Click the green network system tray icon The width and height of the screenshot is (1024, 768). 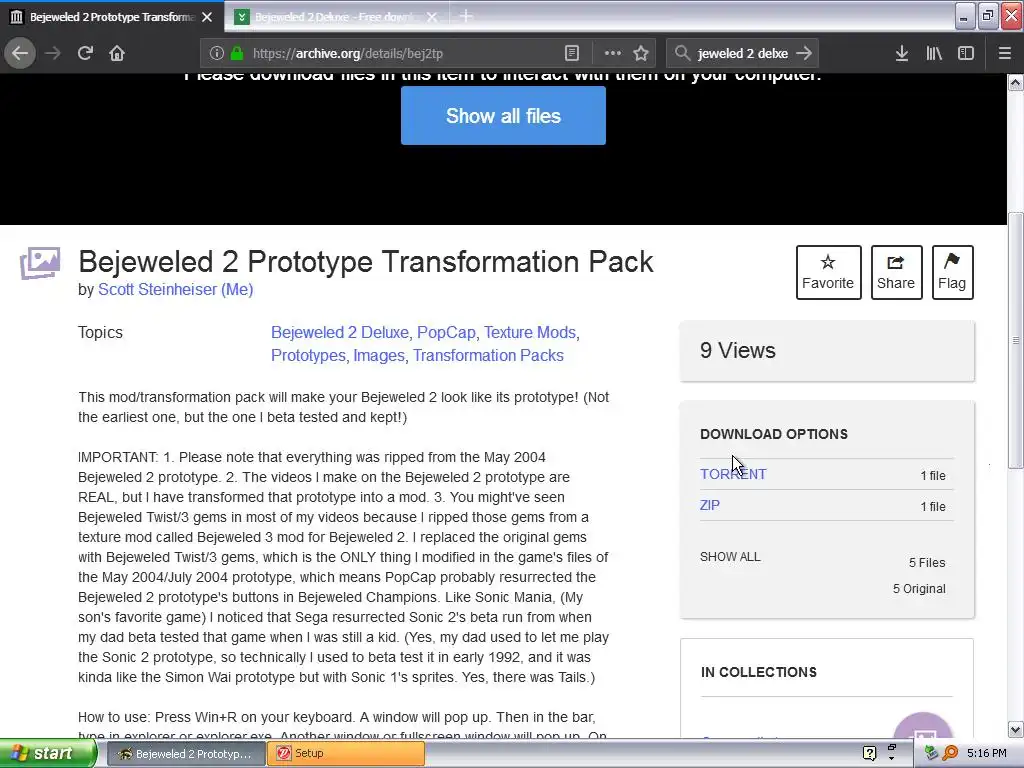point(931,753)
